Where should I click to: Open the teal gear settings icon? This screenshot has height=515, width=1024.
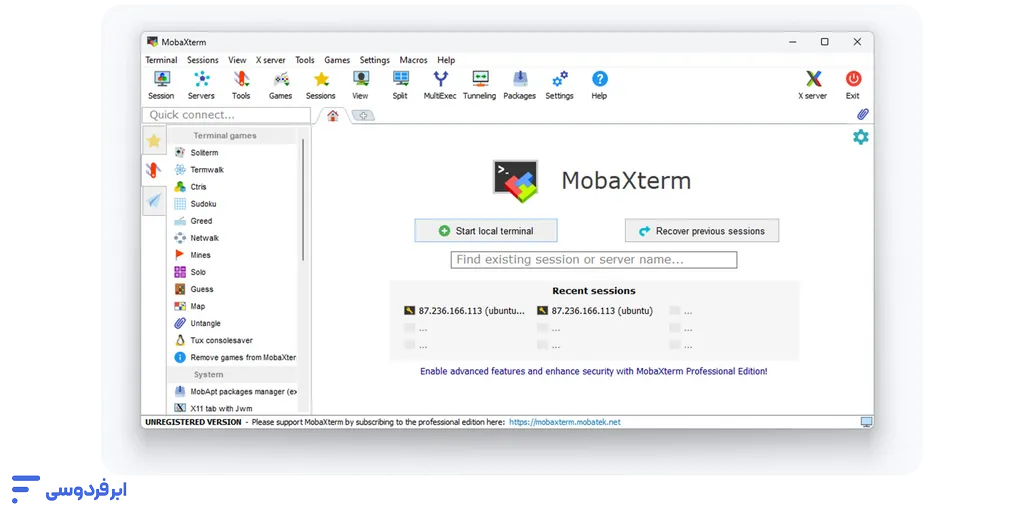(861, 137)
